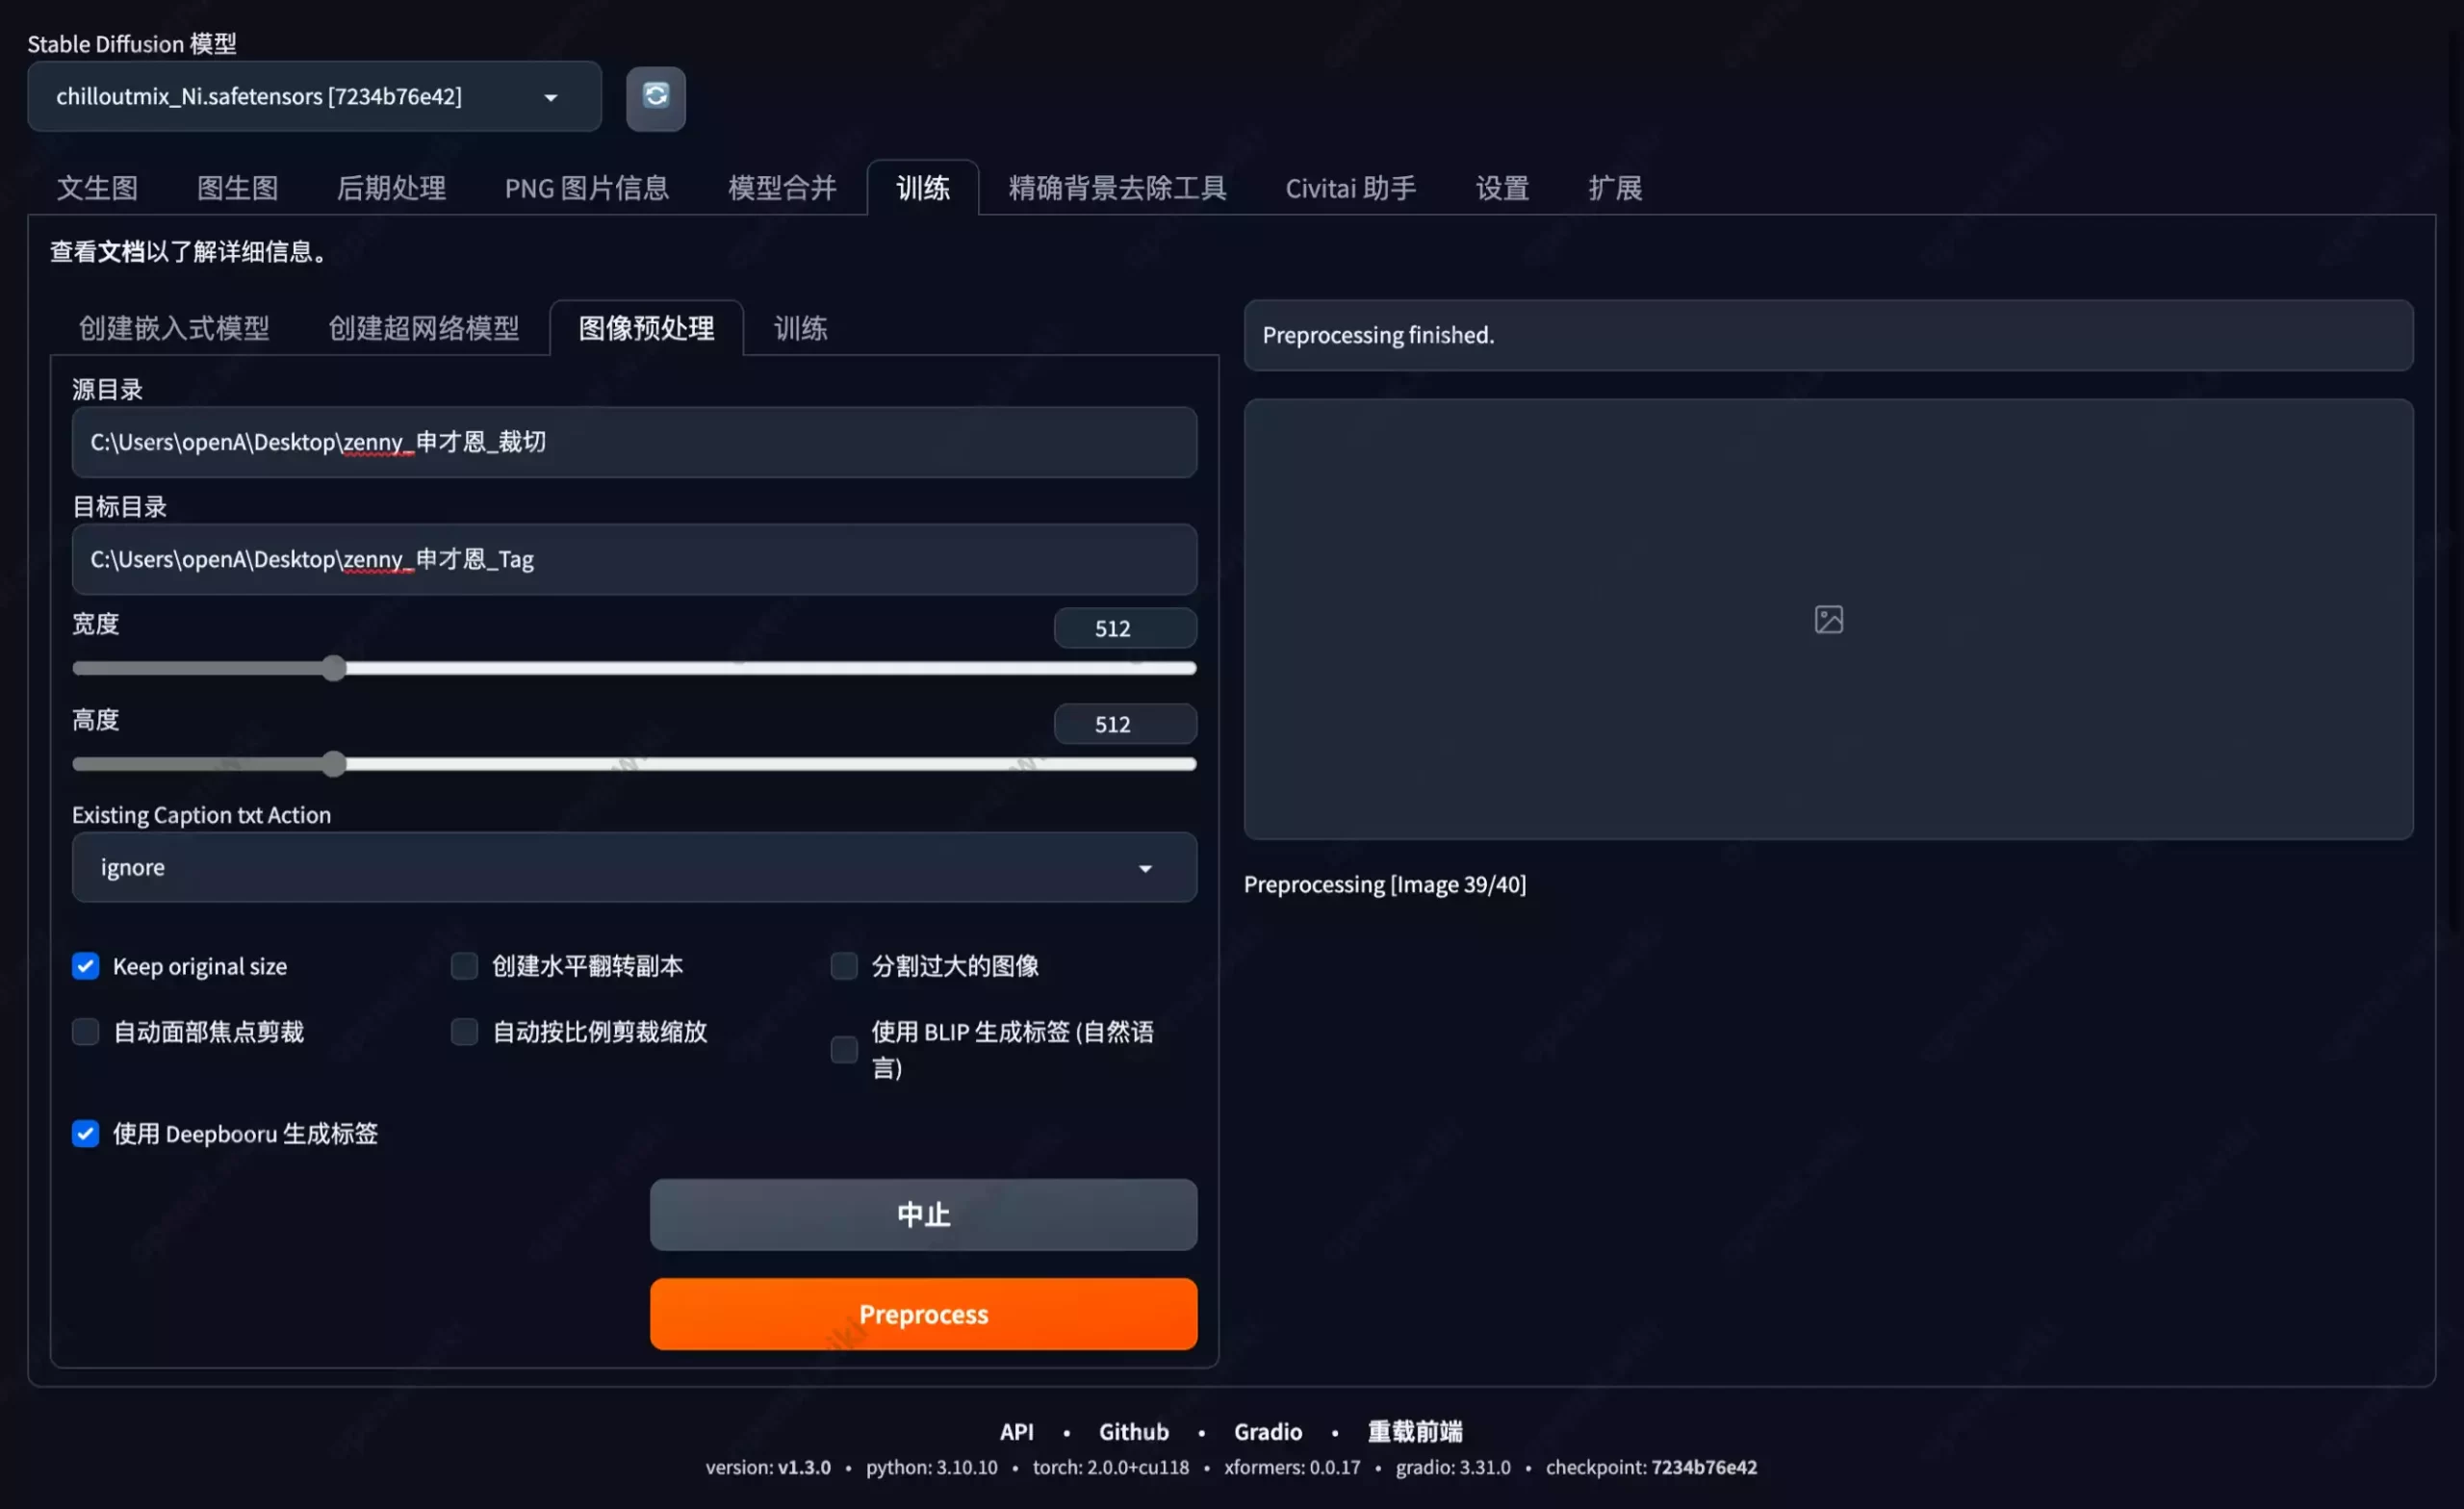Open the 设置 tab
This screenshot has height=1509, width=2464.
point(1502,187)
